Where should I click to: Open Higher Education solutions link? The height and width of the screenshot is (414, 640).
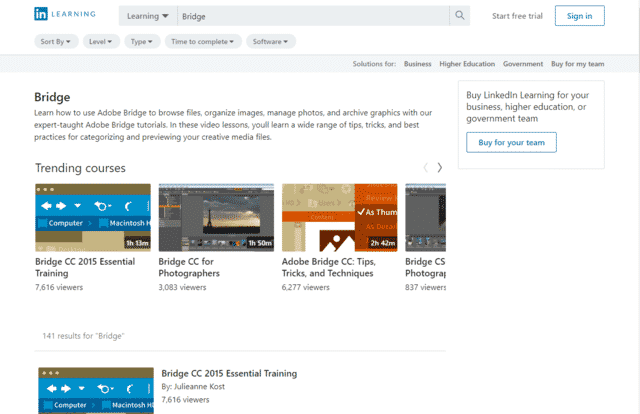(467, 64)
